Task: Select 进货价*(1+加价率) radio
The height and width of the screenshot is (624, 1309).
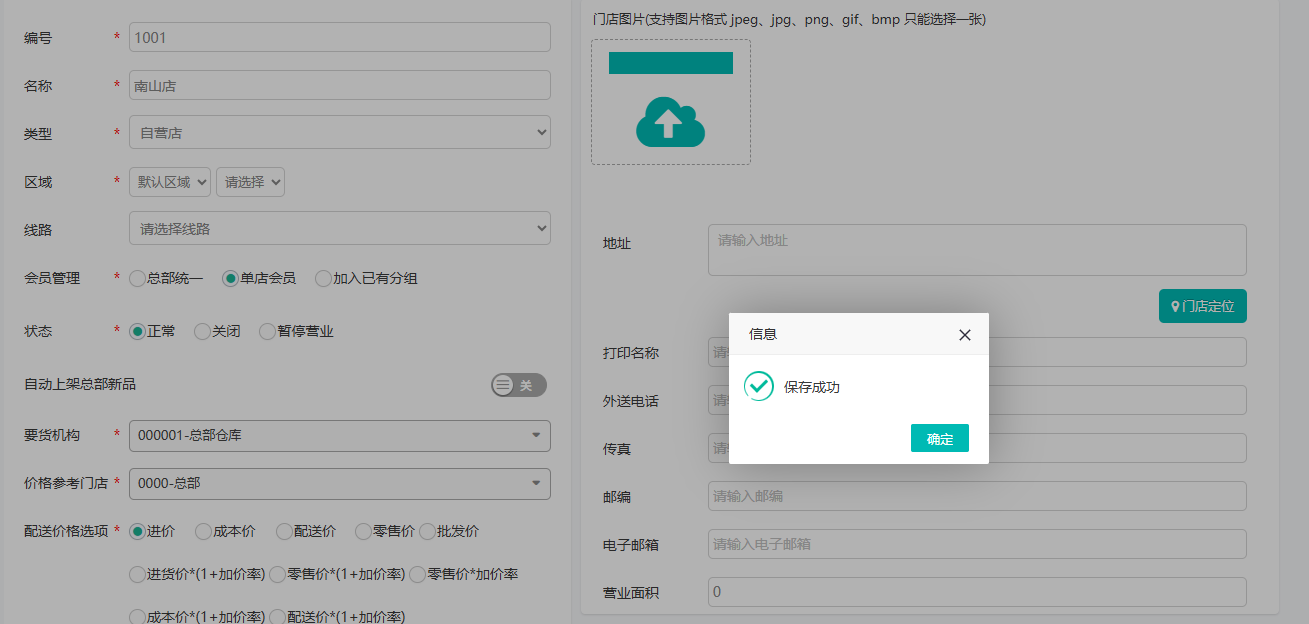Action: click(x=138, y=574)
